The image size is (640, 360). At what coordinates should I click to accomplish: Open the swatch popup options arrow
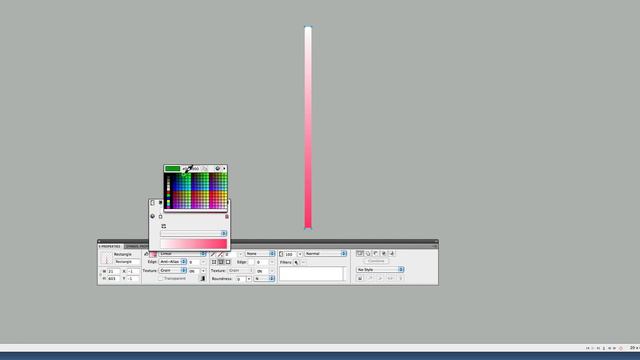tap(224, 168)
